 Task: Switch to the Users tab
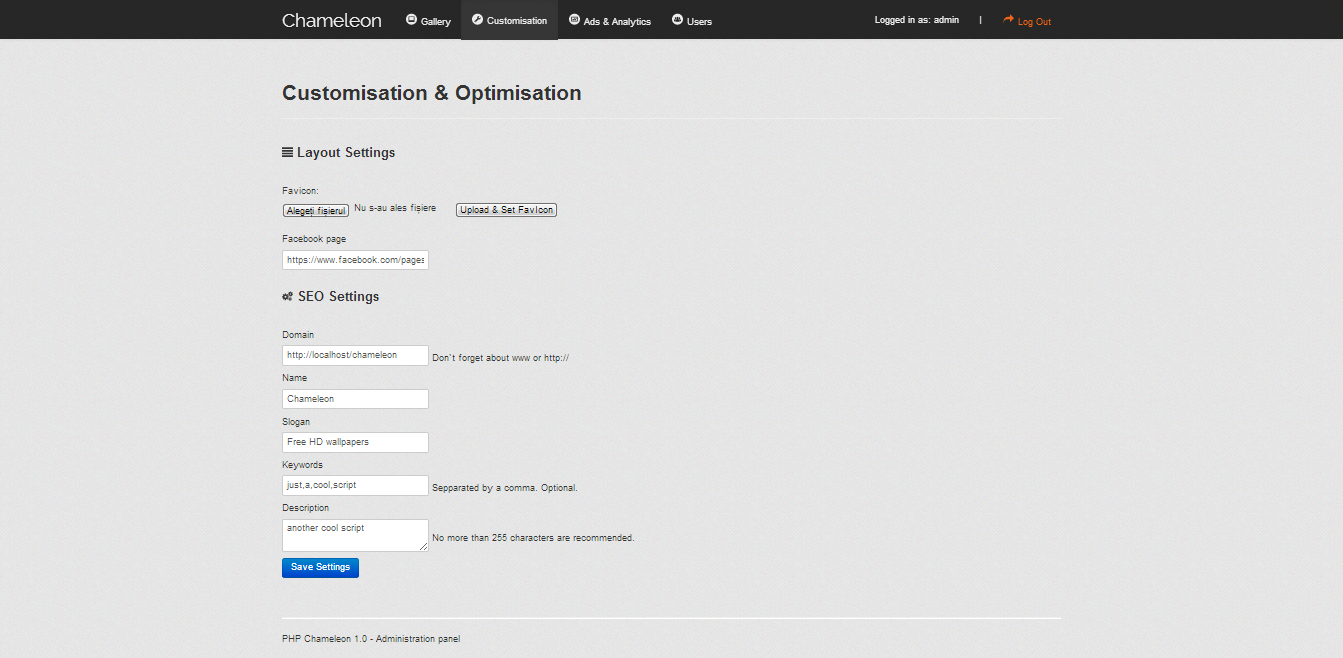[692, 20]
